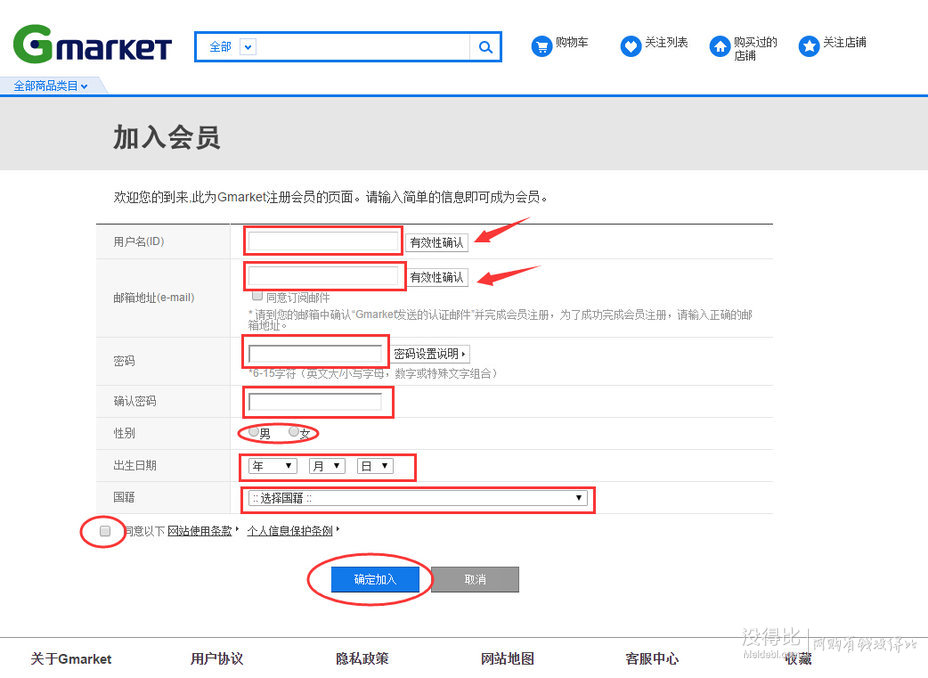Click the 密码 password input field
The width and height of the screenshot is (928, 678).
(x=315, y=354)
